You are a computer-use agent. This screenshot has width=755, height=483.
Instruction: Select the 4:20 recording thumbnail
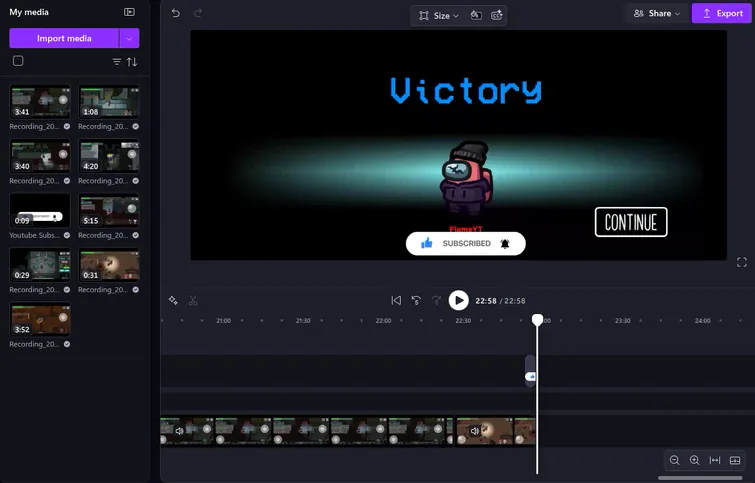pos(109,157)
